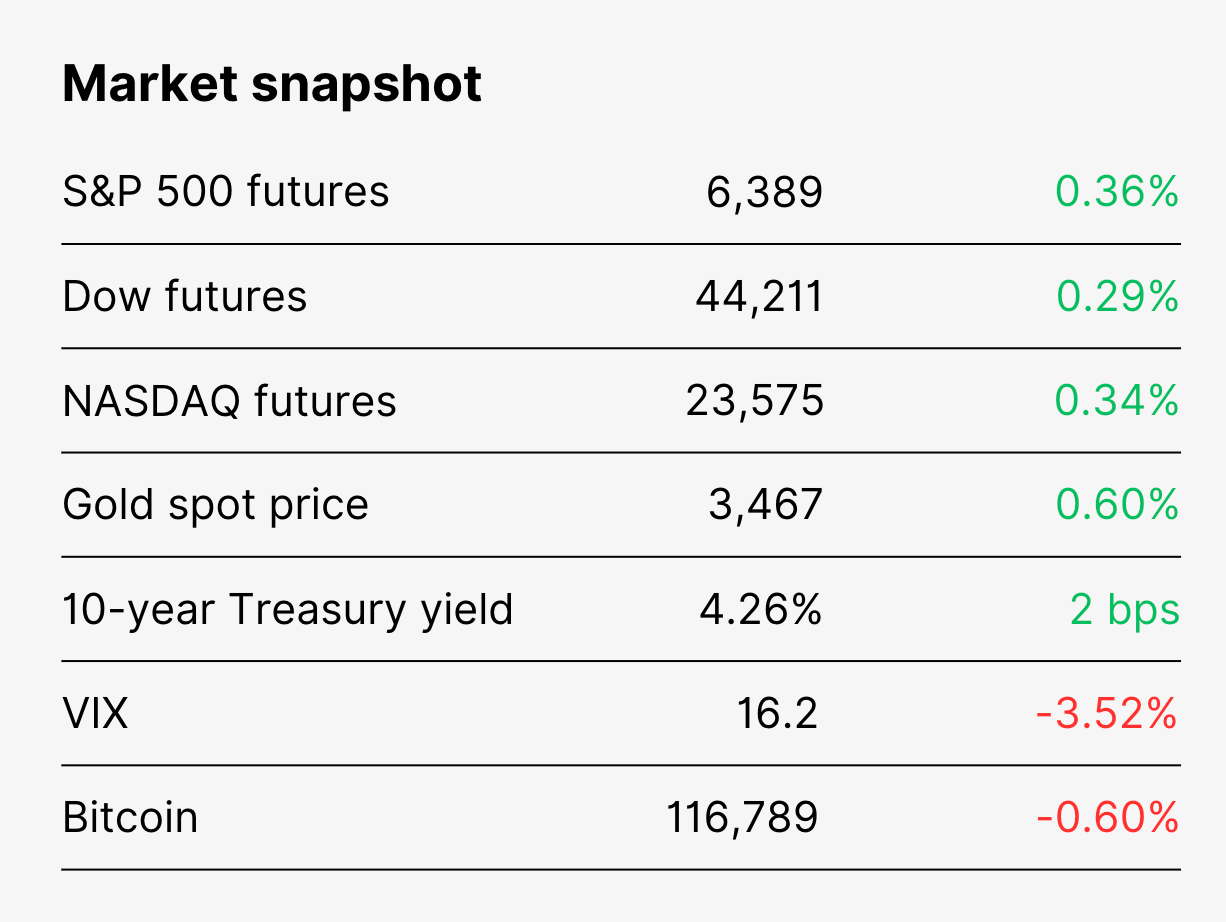Select the VIX row label
1226x922 pixels.
pyautogui.click(x=96, y=714)
